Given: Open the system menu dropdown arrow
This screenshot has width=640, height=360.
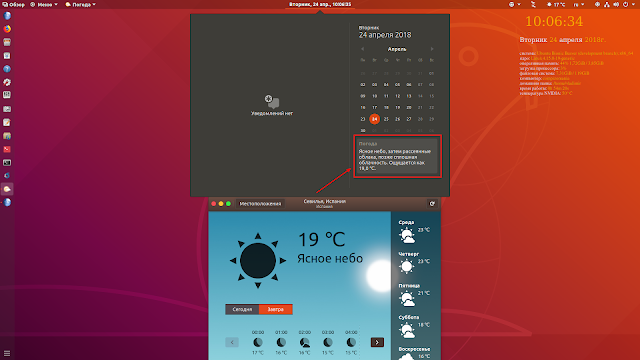Looking at the screenshot, I should tap(633, 4).
